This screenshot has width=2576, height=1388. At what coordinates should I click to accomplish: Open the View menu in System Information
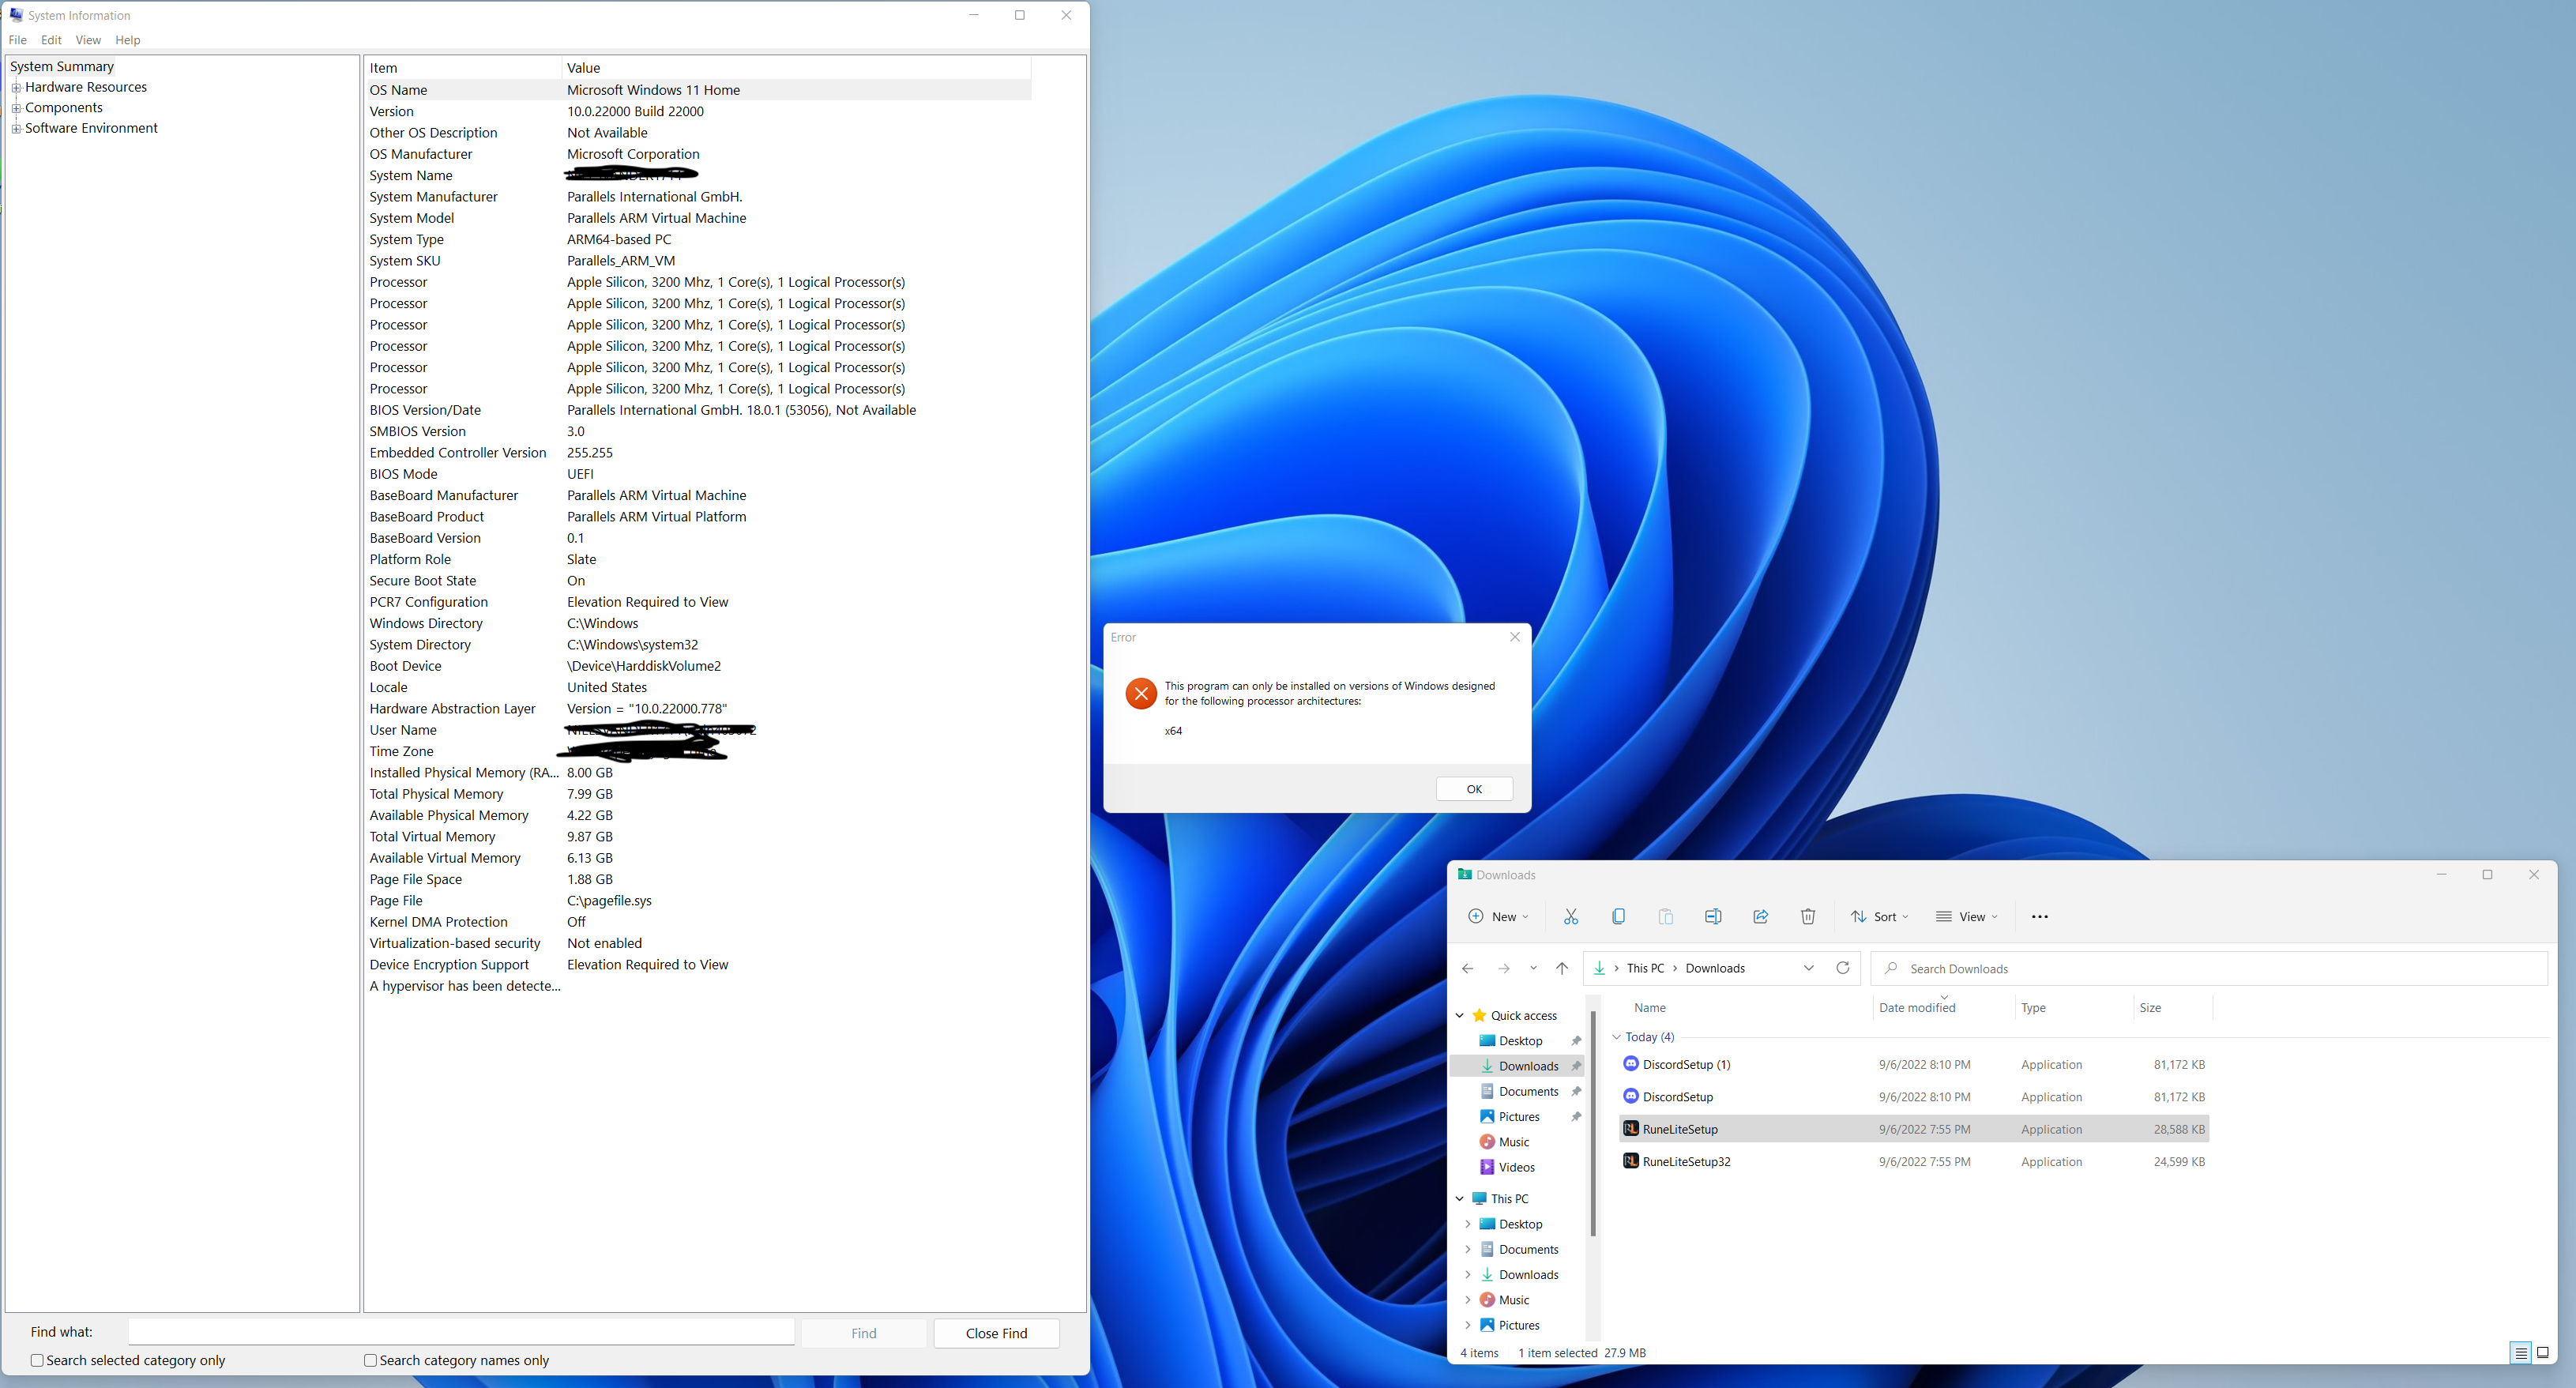88,40
